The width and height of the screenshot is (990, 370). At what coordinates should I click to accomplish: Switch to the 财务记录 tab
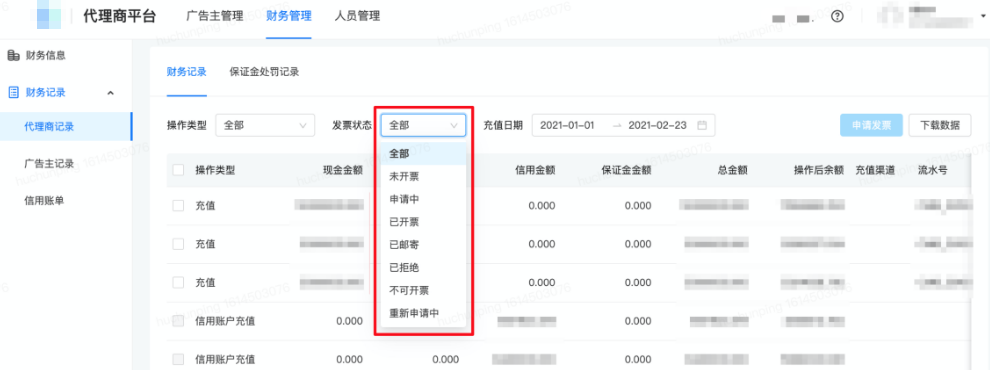[x=186, y=72]
